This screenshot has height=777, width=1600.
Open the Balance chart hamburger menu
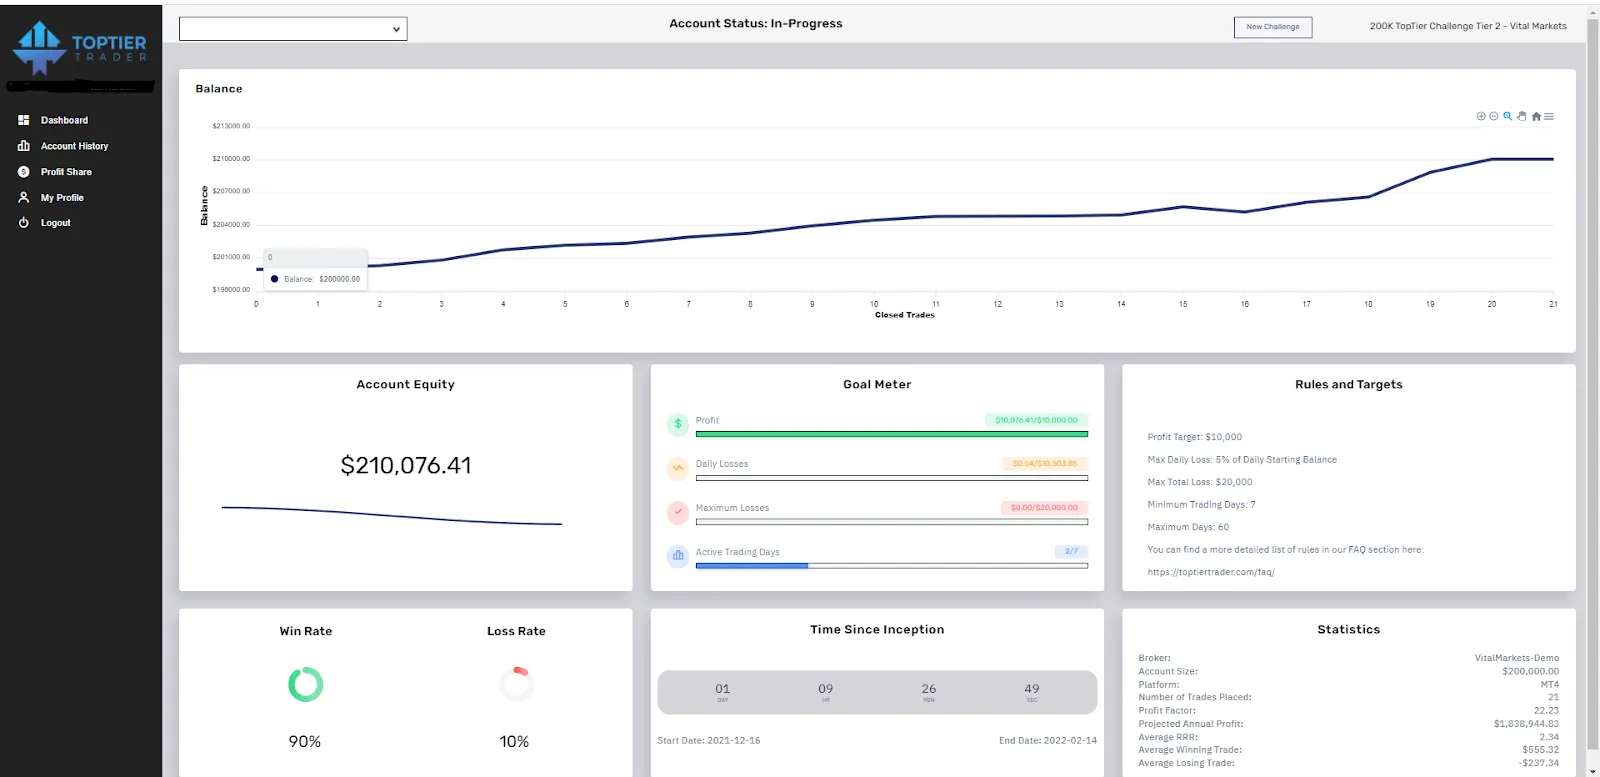(1549, 117)
